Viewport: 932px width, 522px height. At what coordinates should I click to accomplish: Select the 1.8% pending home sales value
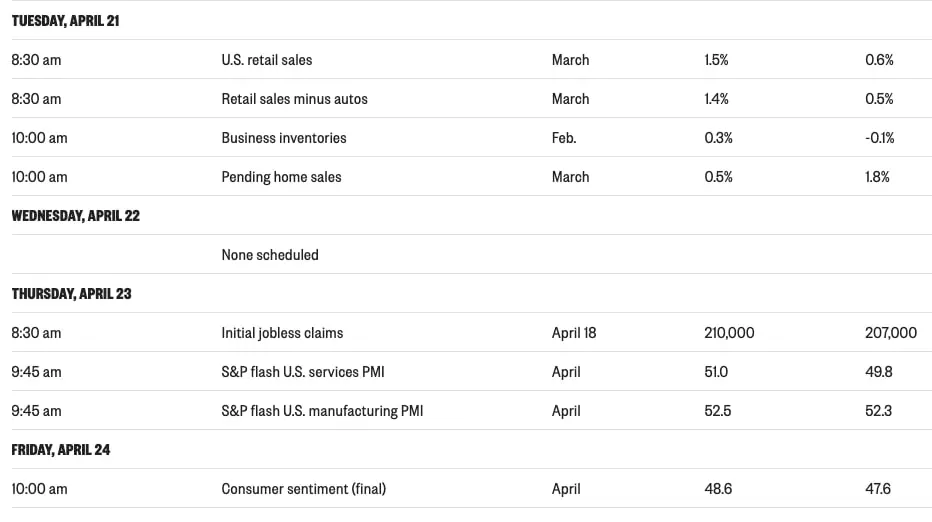click(x=877, y=177)
